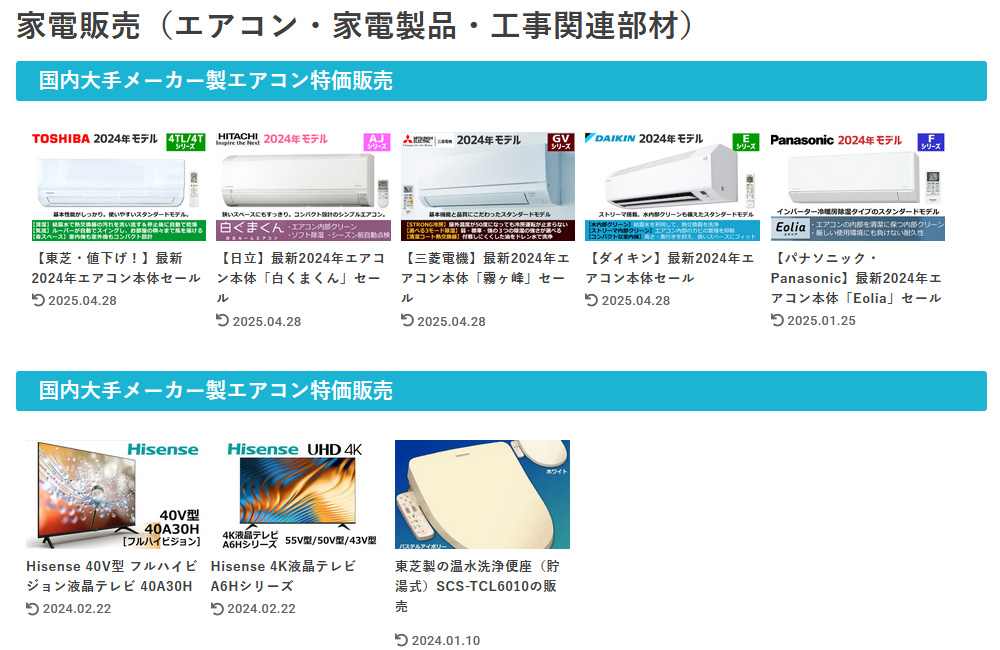
Task: Click the pink AJ series badge on Hitachi image
Action: click(x=376, y=141)
